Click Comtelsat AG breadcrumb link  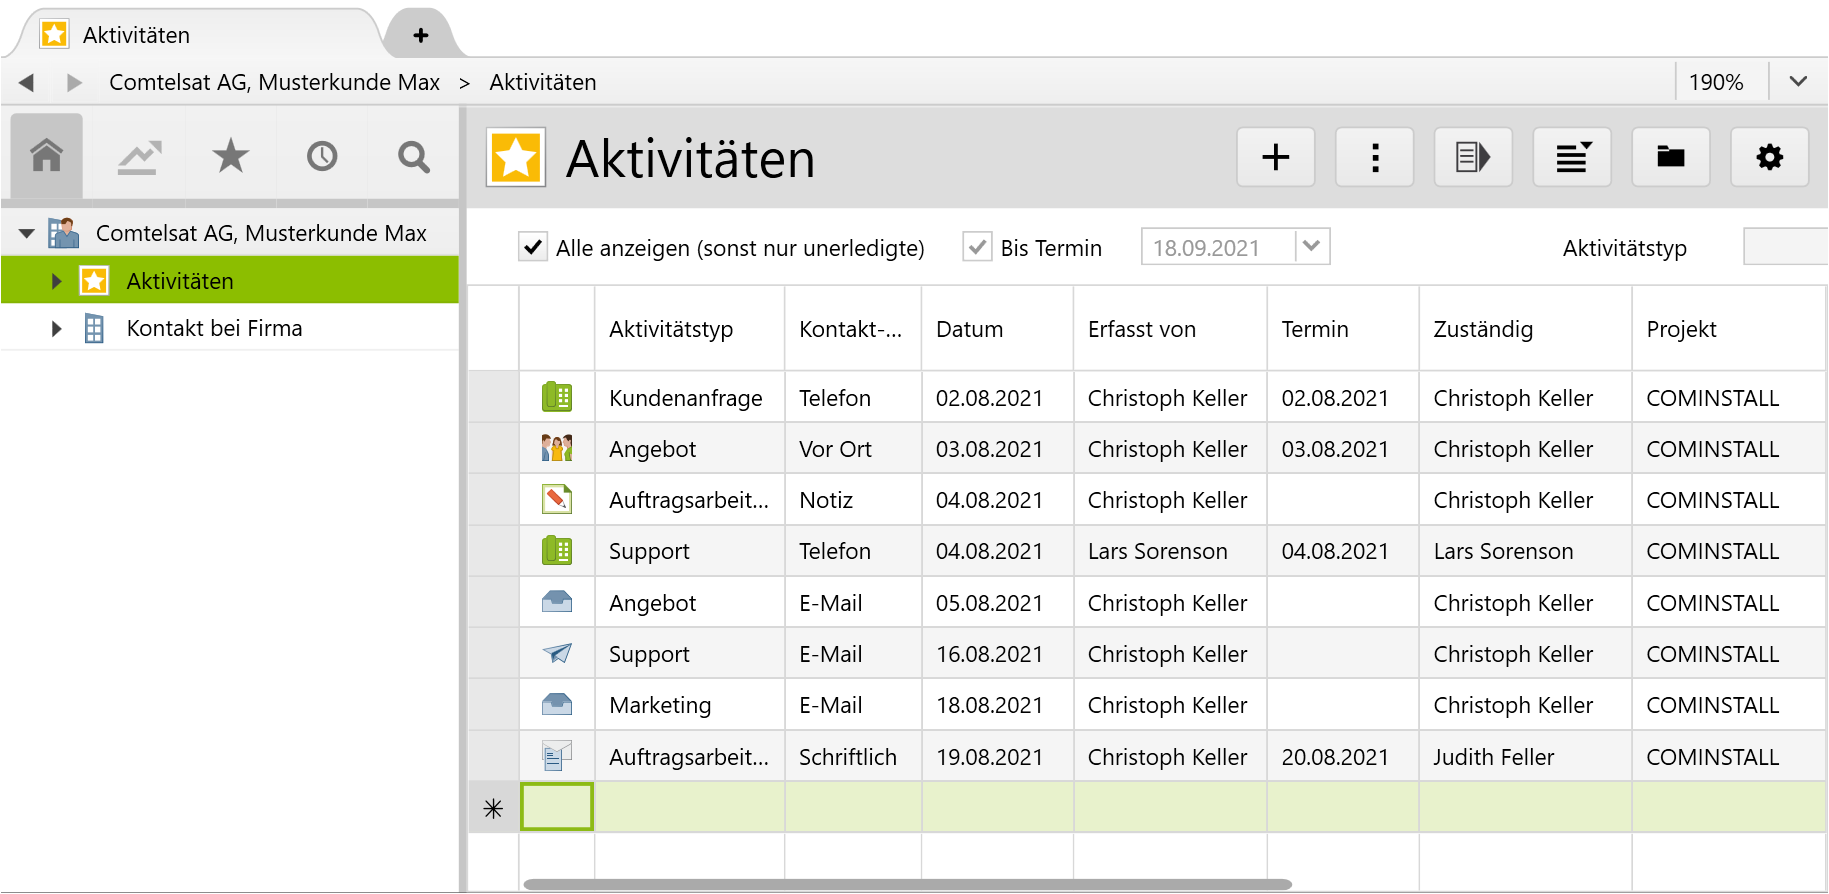tap(274, 82)
